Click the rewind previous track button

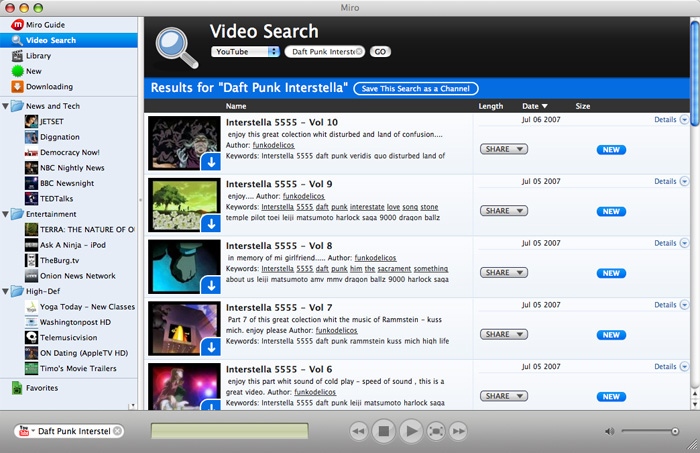(x=358, y=431)
